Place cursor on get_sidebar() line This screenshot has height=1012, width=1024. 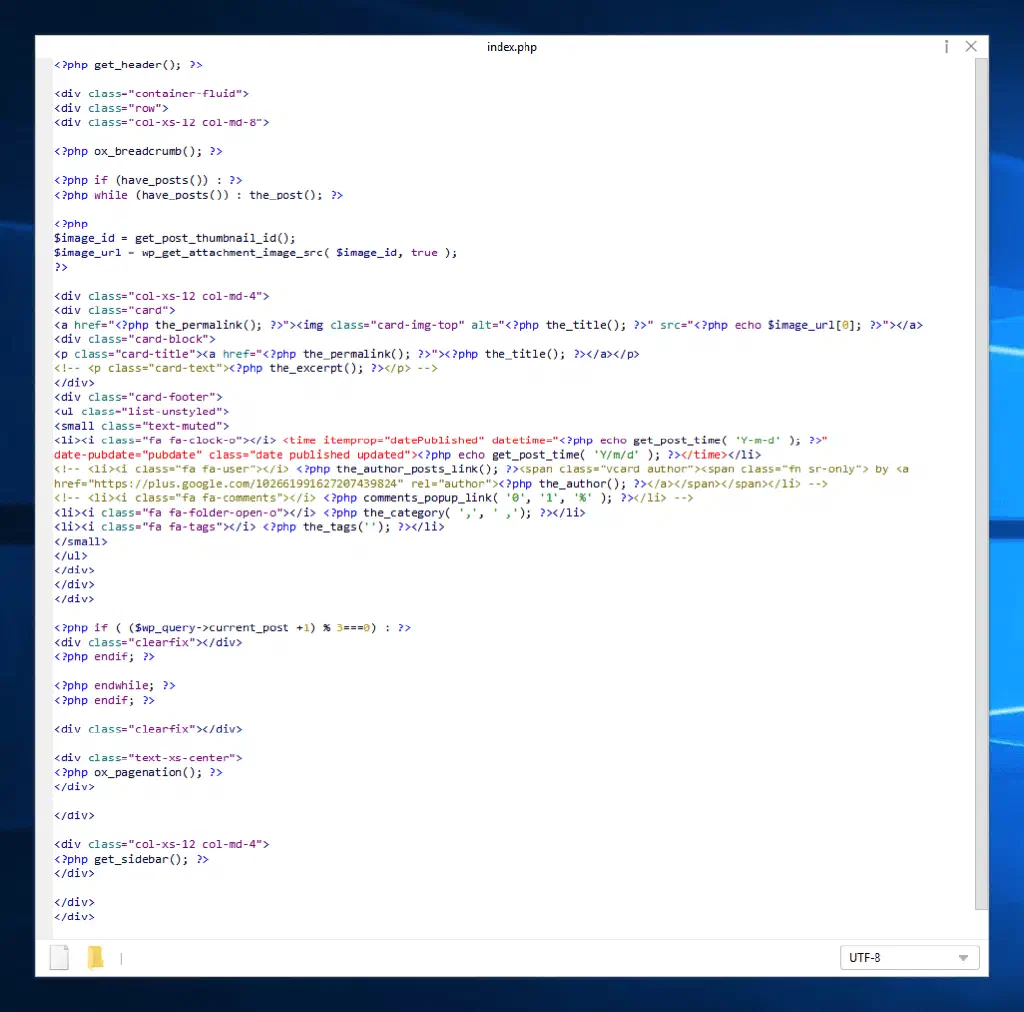click(131, 859)
